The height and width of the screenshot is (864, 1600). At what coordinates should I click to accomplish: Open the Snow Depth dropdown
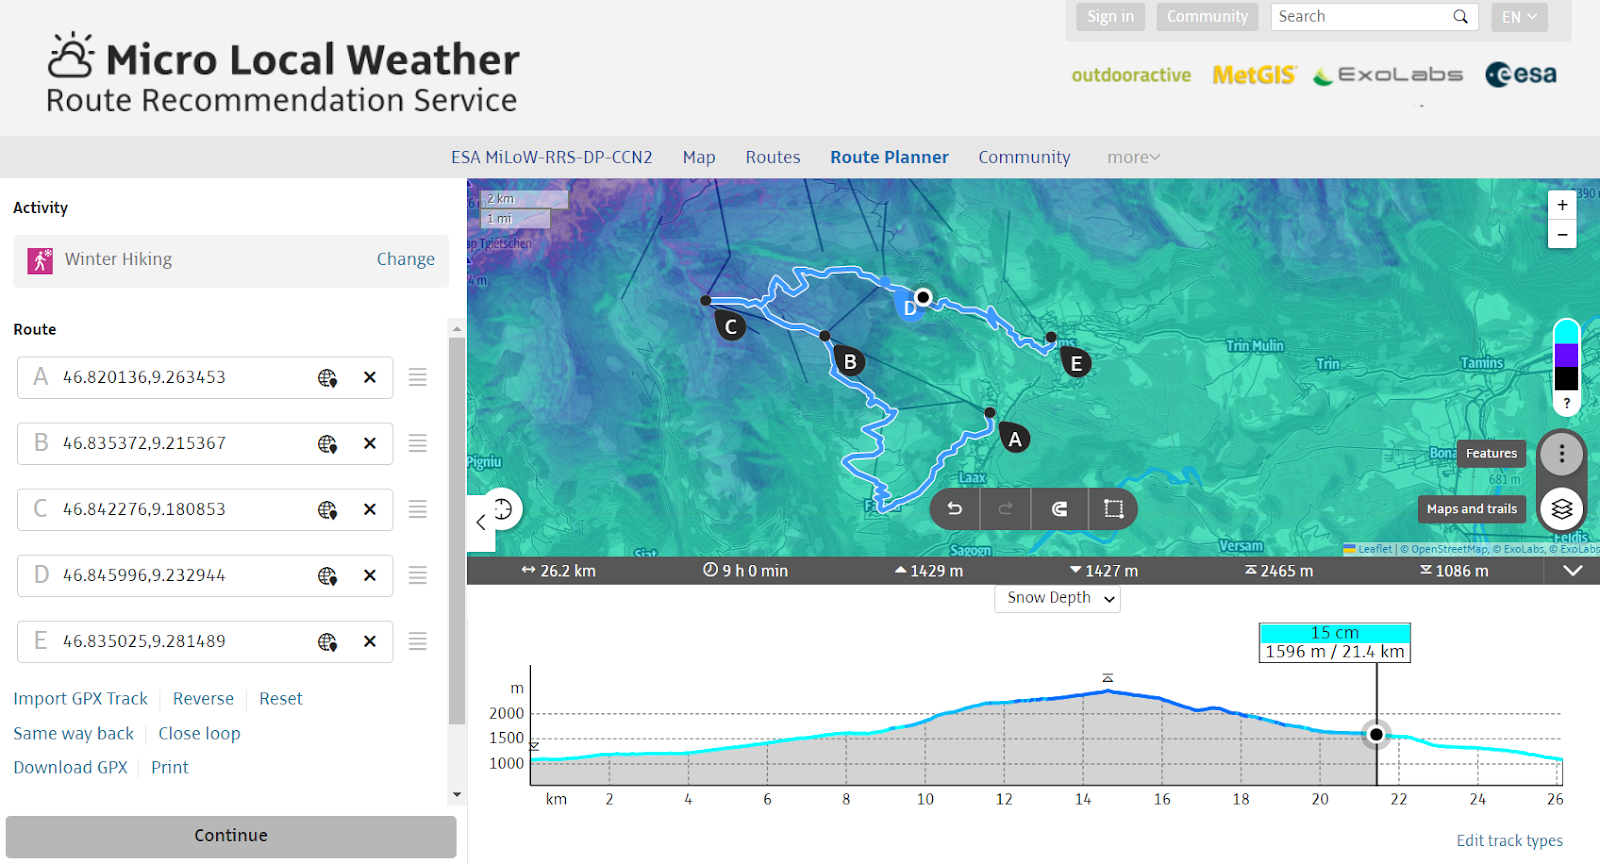coord(1057,598)
